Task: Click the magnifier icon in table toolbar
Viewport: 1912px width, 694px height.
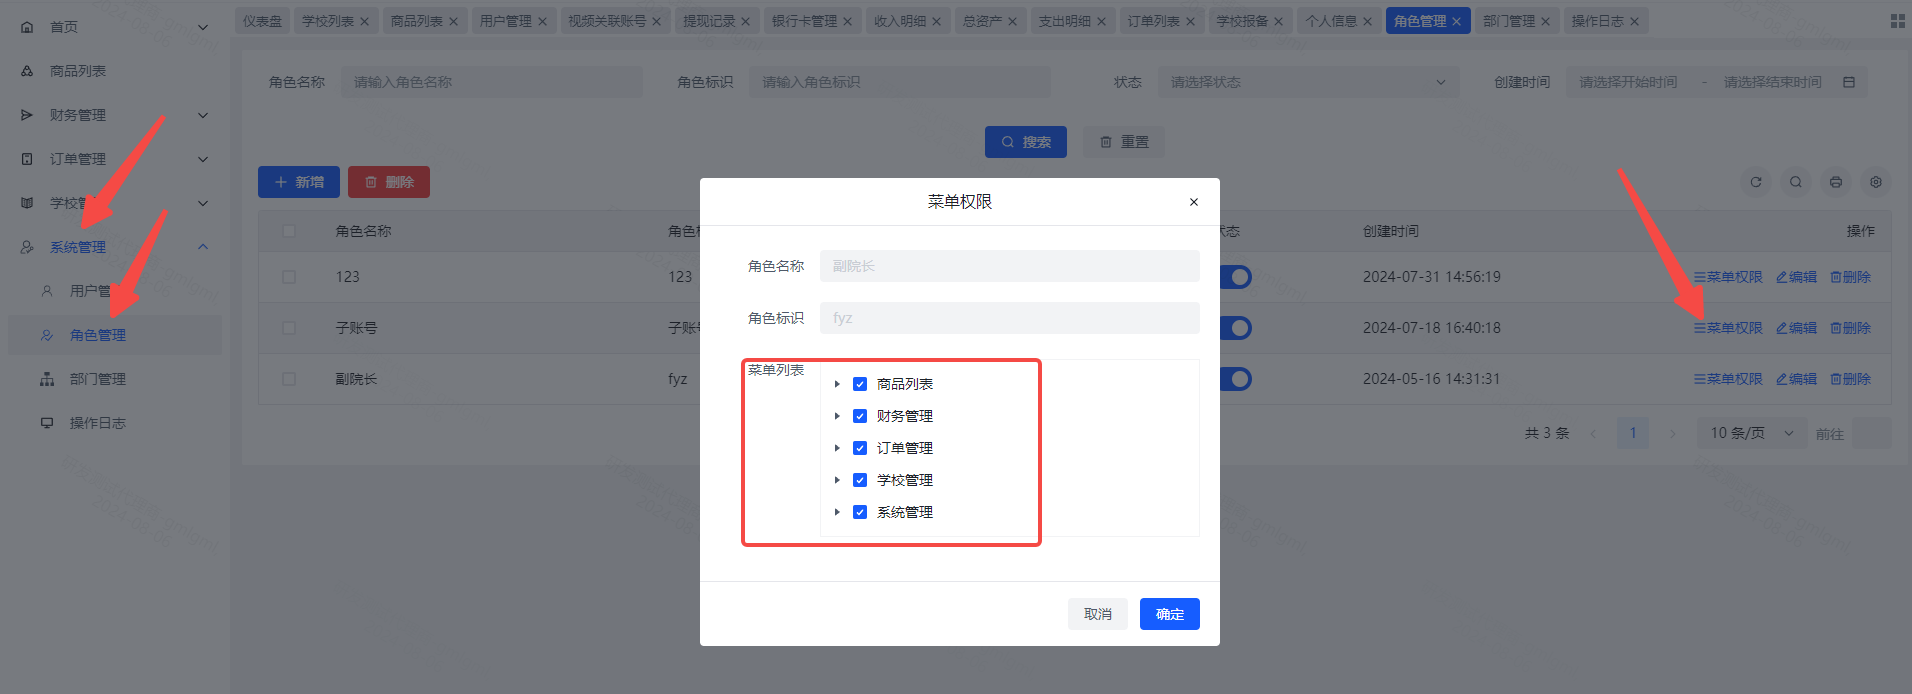Action: pyautogui.click(x=1795, y=182)
